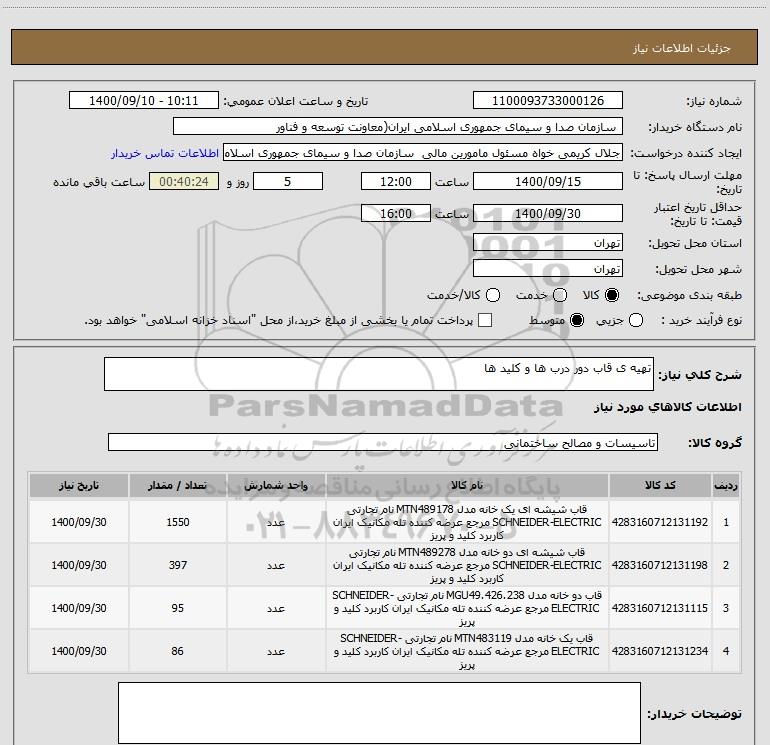This screenshot has height=745, width=770.
Task: Click the اطلاعات کالاهای مورد نیاز section heading
Action: pyautogui.click(x=668, y=407)
